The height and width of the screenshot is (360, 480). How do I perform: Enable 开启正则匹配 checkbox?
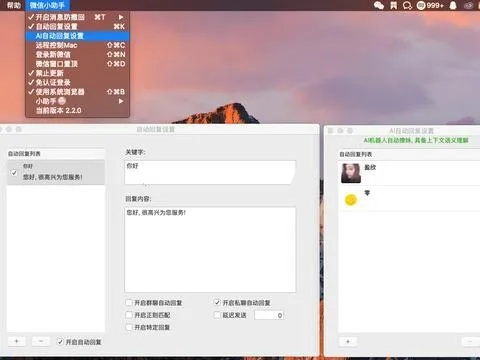129,315
